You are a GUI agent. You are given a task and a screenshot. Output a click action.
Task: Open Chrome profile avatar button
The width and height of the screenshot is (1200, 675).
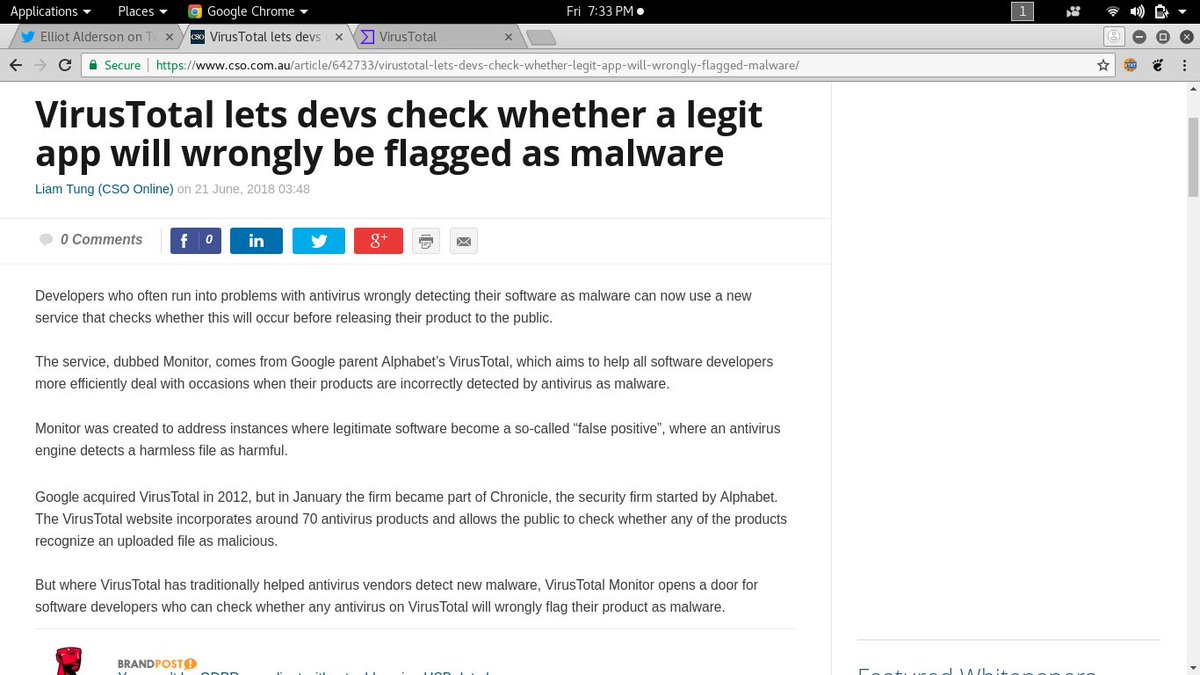(x=1113, y=37)
